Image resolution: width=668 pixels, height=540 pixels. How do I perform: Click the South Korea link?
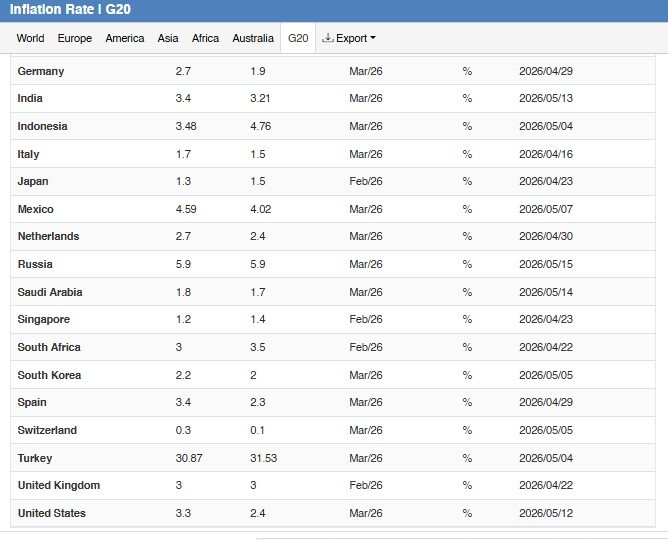(49, 376)
